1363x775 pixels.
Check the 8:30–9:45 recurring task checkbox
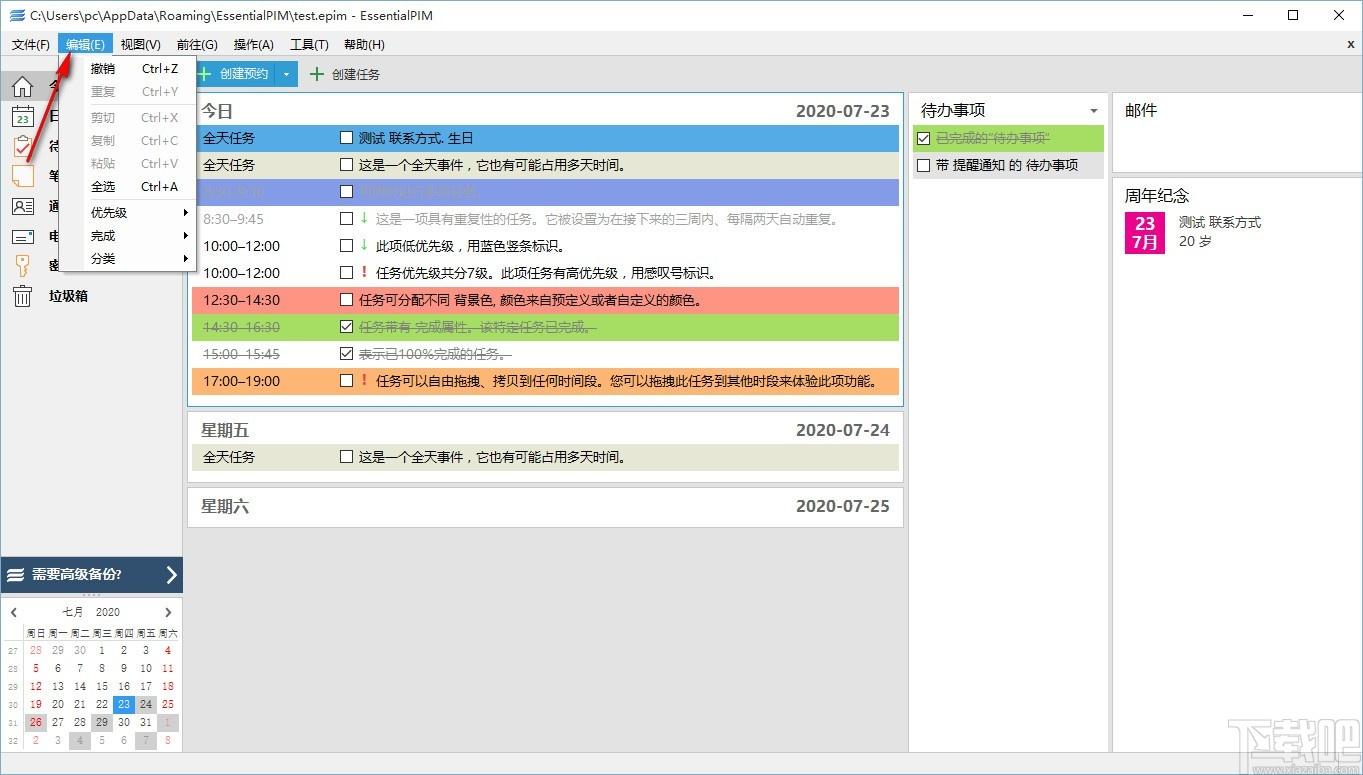coord(346,218)
